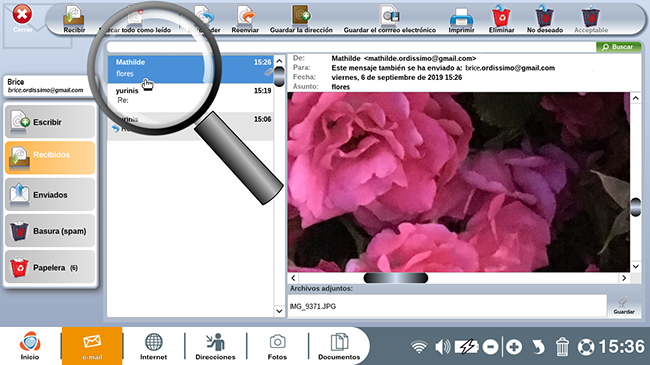Click the message list scroll up arrow
Image resolution: width=650 pixels, height=365 pixels.
[x=279, y=61]
